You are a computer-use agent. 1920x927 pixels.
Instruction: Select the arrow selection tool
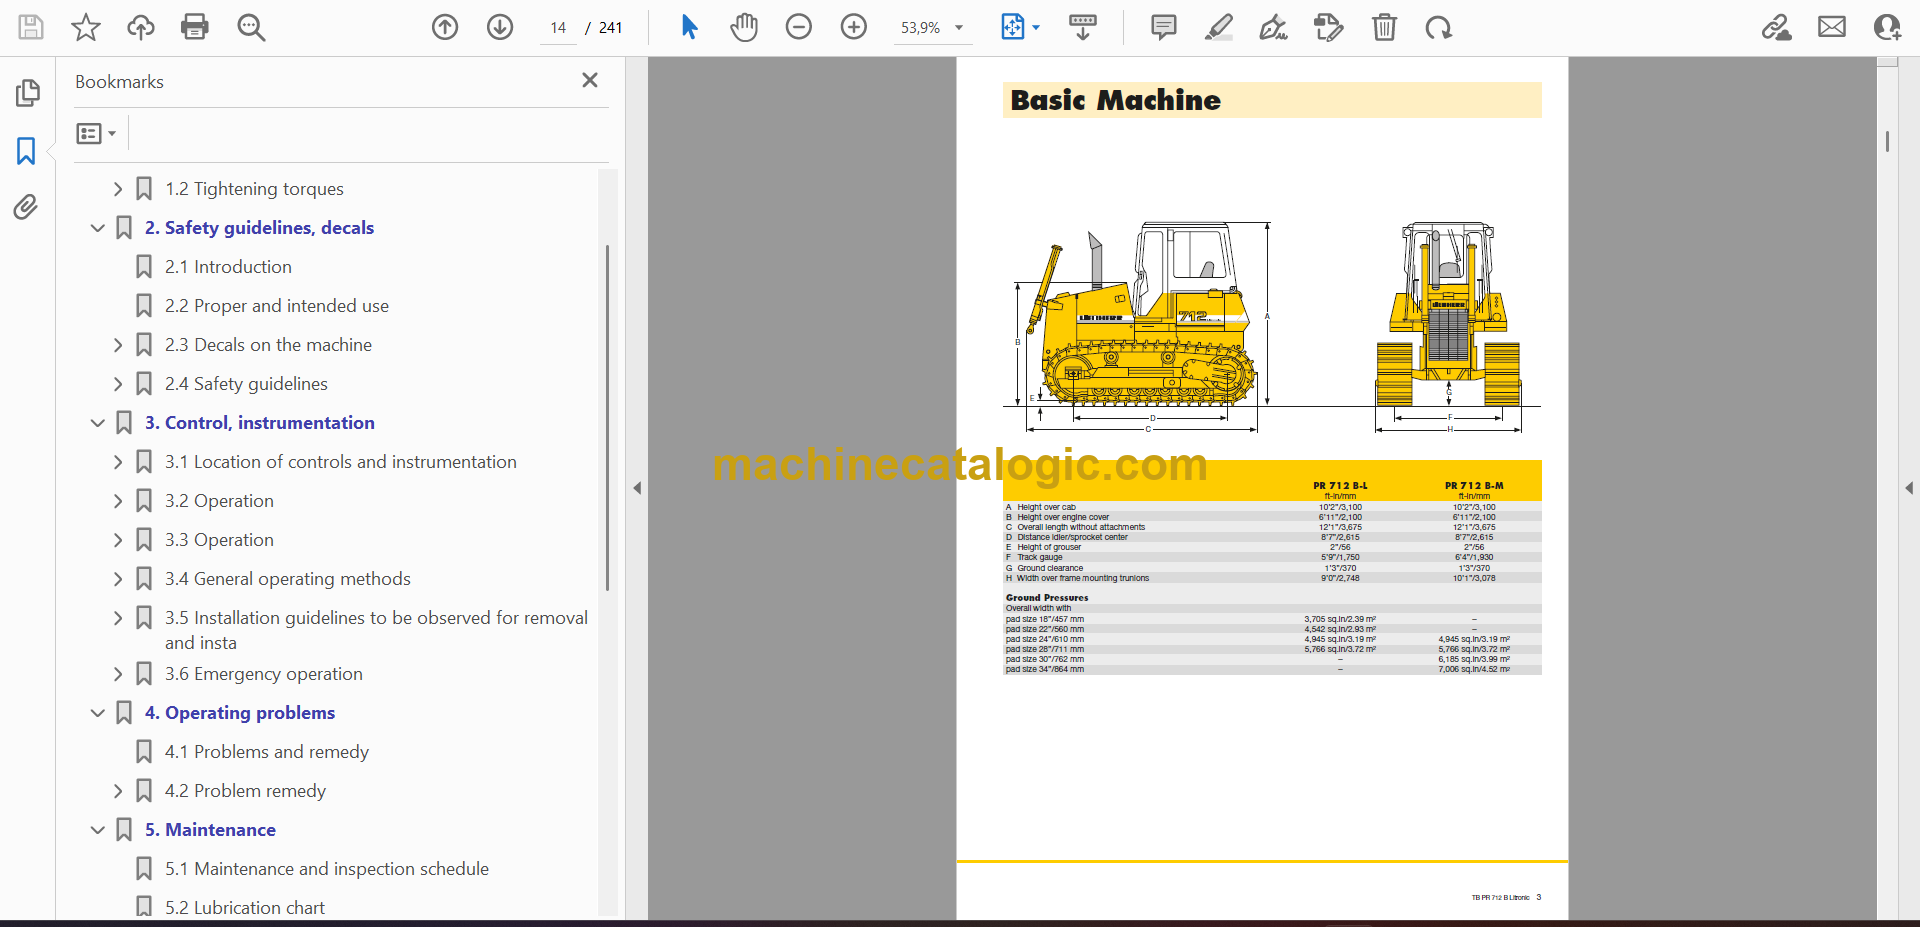point(689,27)
